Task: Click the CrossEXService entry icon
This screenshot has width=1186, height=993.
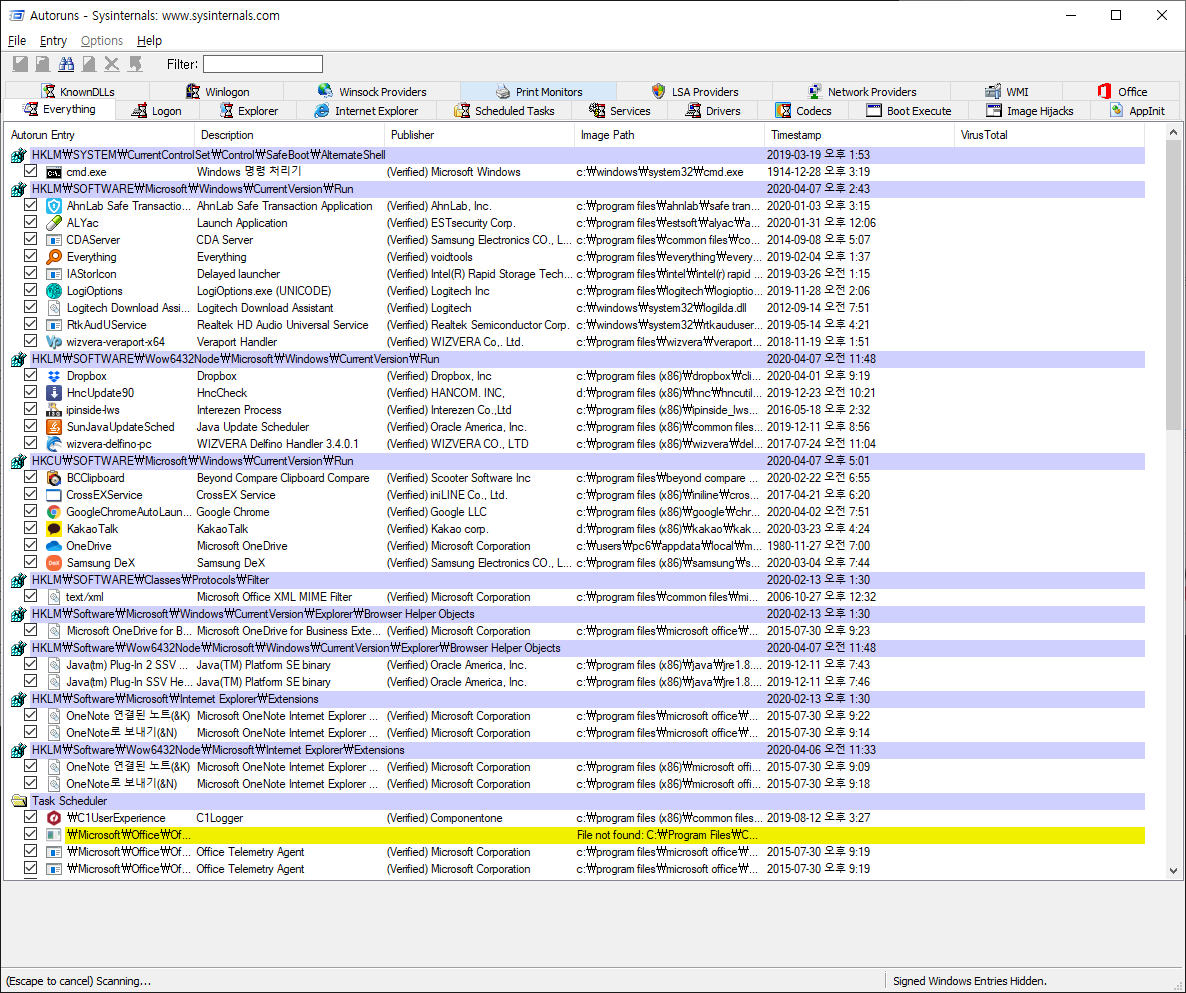Action: pos(54,495)
